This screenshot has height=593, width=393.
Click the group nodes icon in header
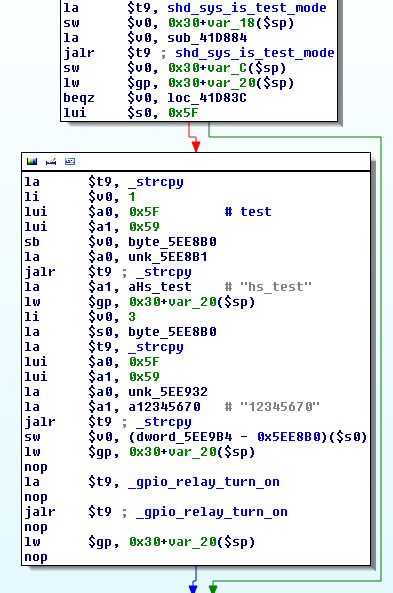70,161
